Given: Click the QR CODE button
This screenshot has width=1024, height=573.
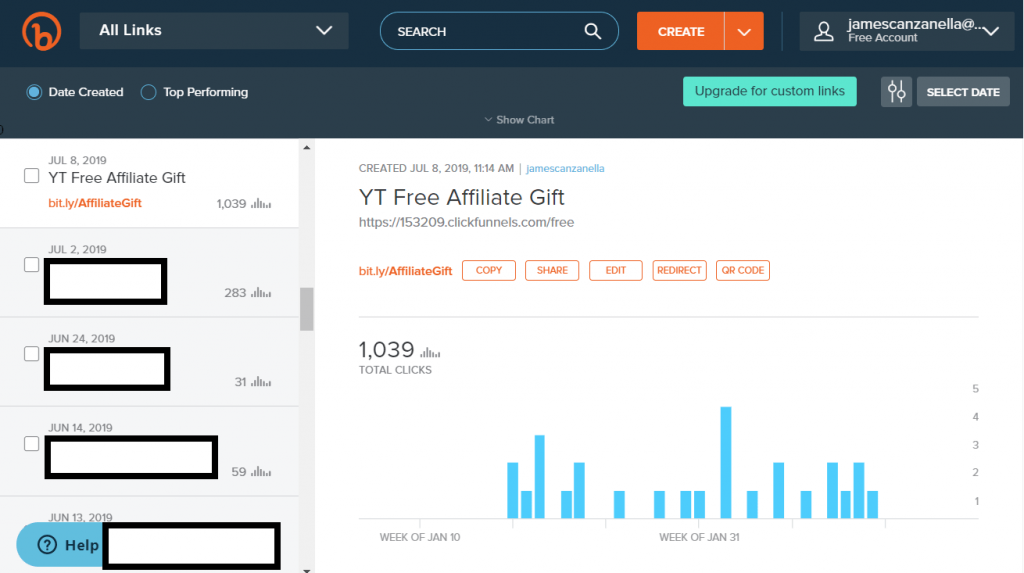Looking at the screenshot, I should point(743,270).
